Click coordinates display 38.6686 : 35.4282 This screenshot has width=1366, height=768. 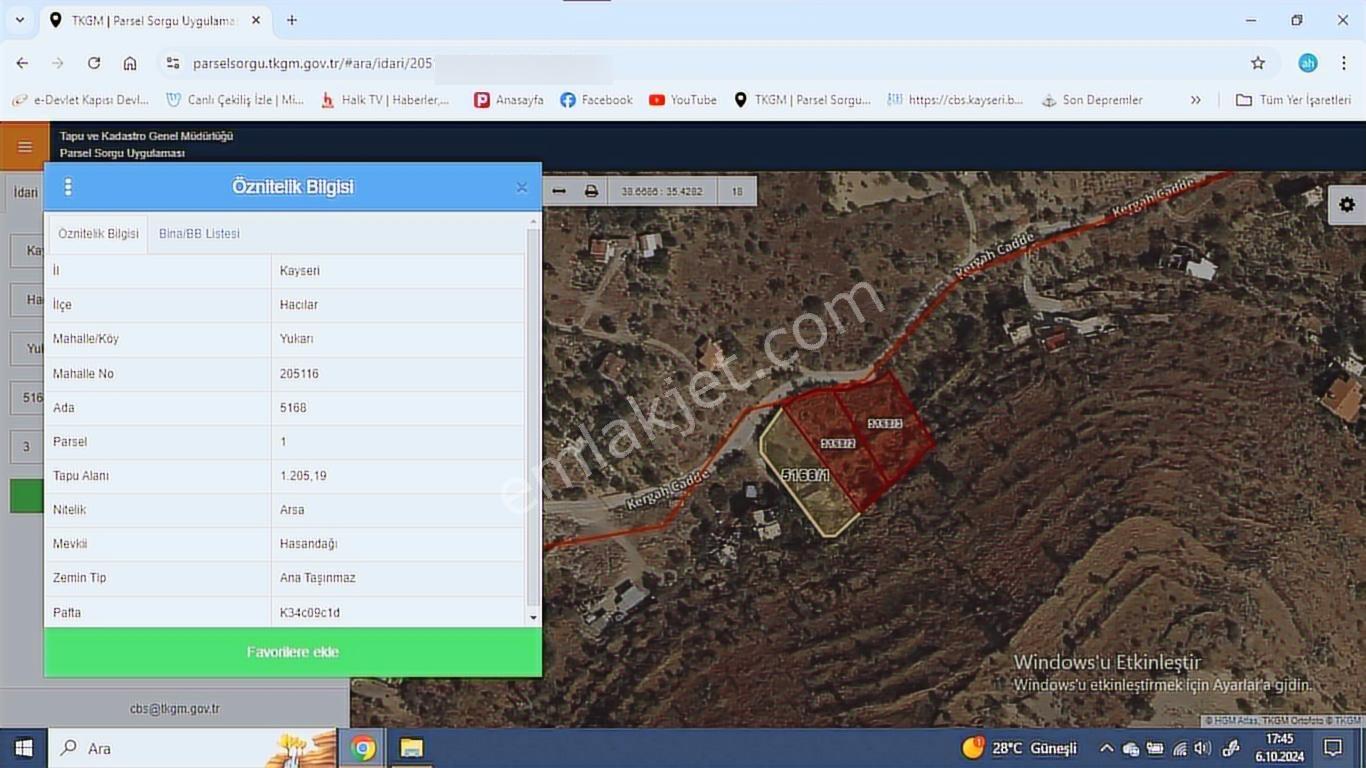tap(662, 191)
